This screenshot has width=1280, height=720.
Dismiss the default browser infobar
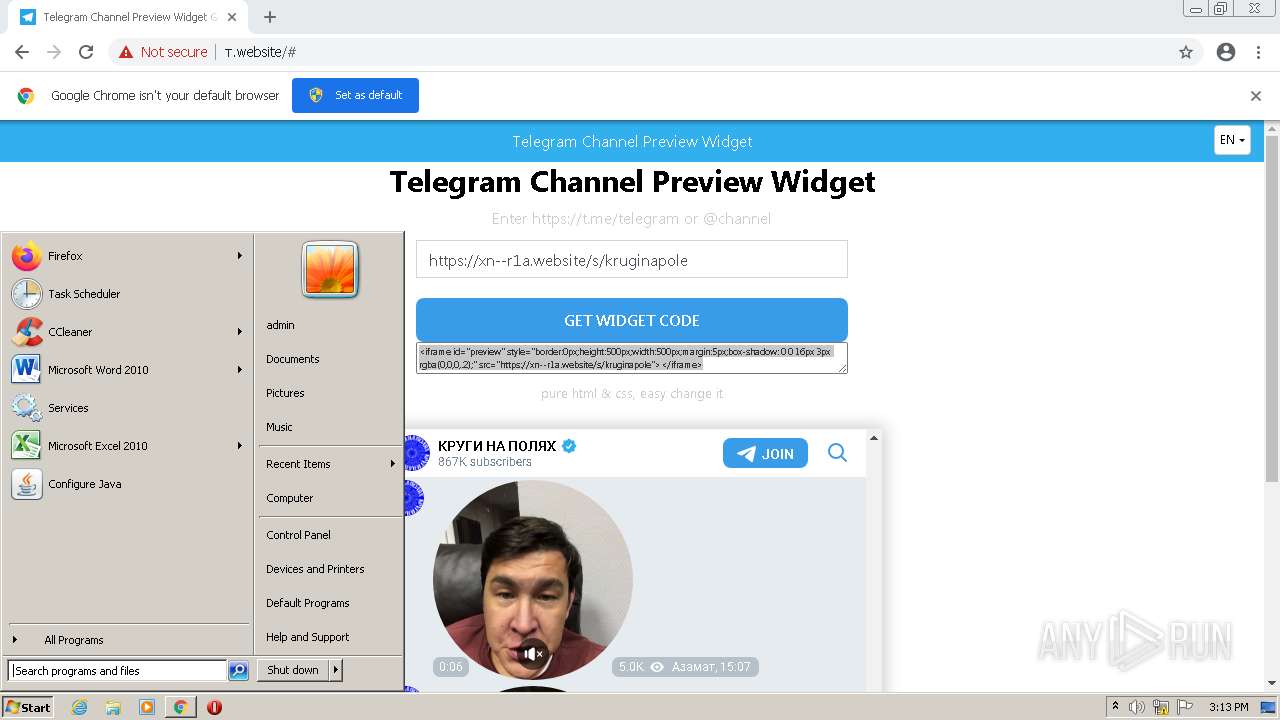[1256, 96]
